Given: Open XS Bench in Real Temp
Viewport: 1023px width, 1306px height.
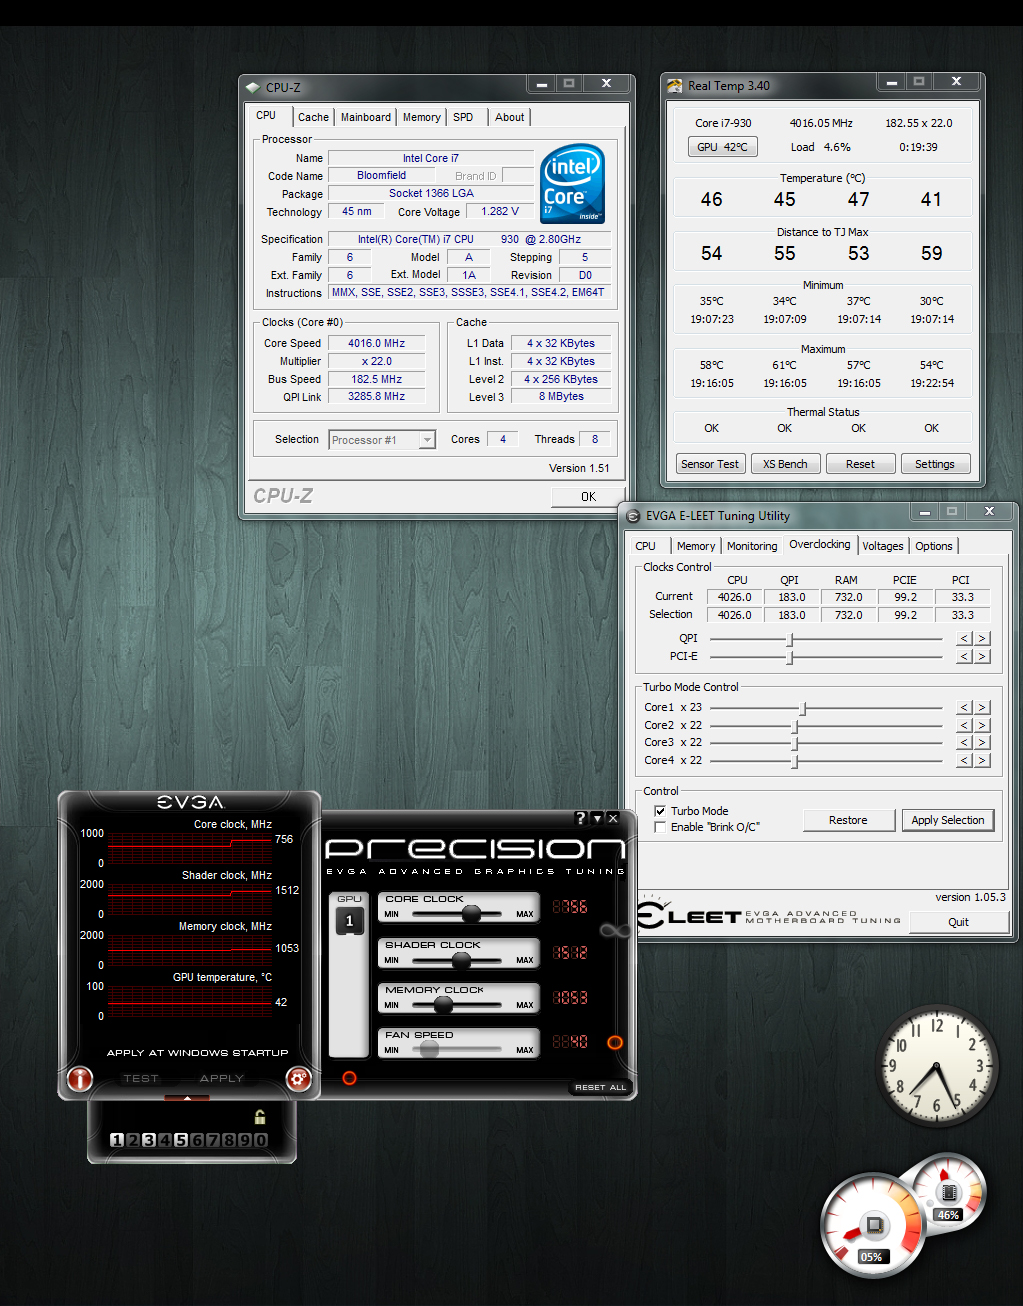Looking at the screenshot, I should [x=785, y=464].
